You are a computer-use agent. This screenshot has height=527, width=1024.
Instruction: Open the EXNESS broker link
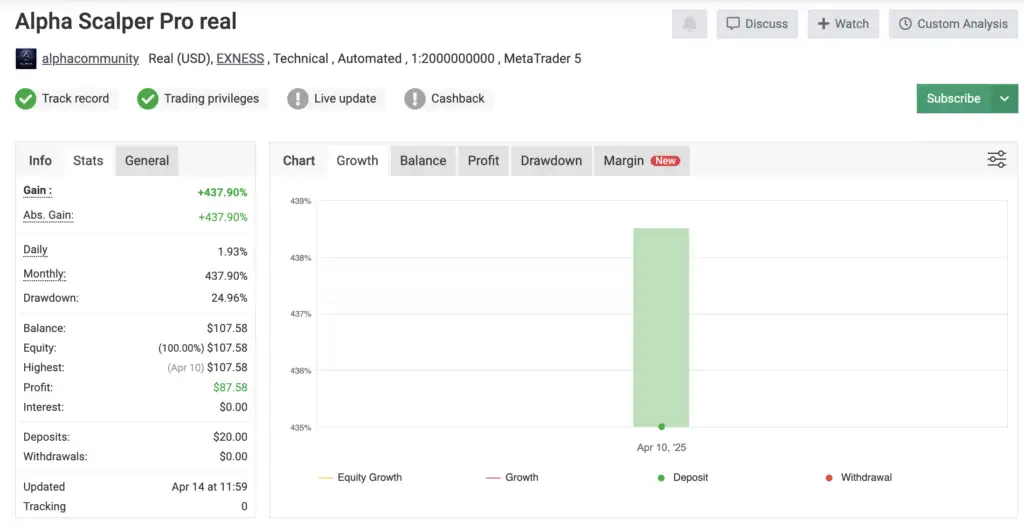click(240, 59)
